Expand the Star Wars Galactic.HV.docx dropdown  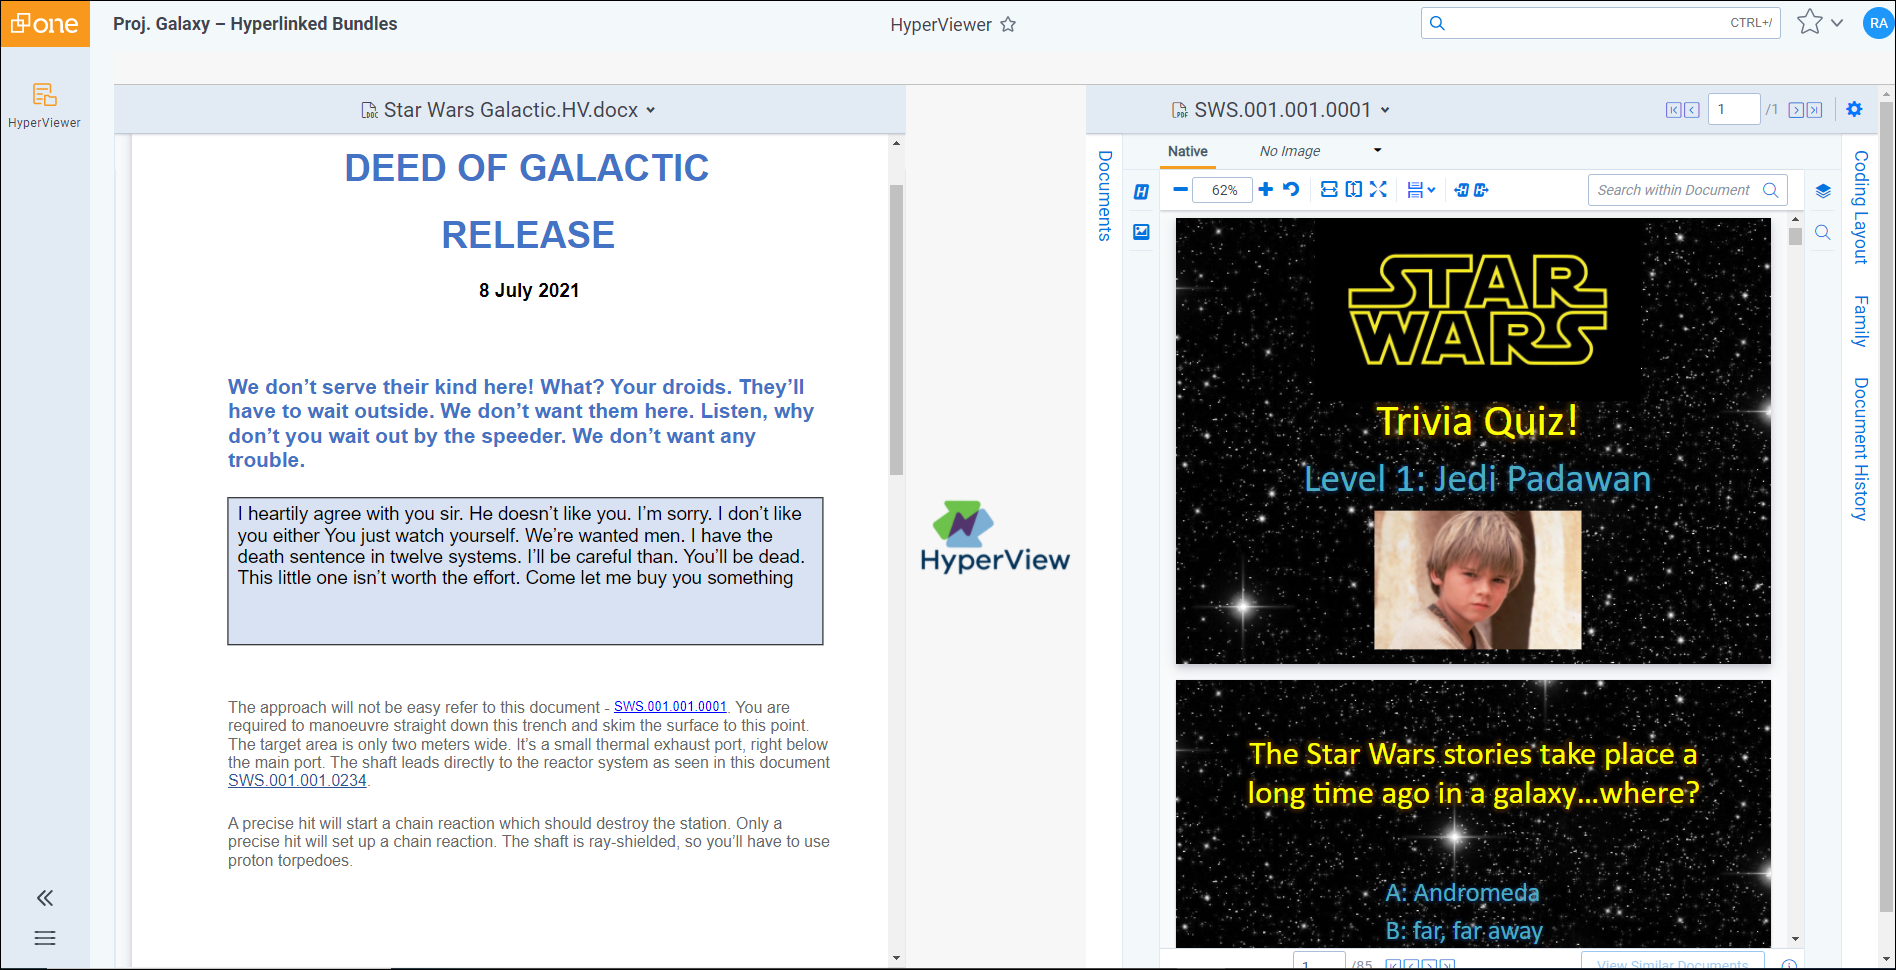pyautogui.click(x=651, y=111)
